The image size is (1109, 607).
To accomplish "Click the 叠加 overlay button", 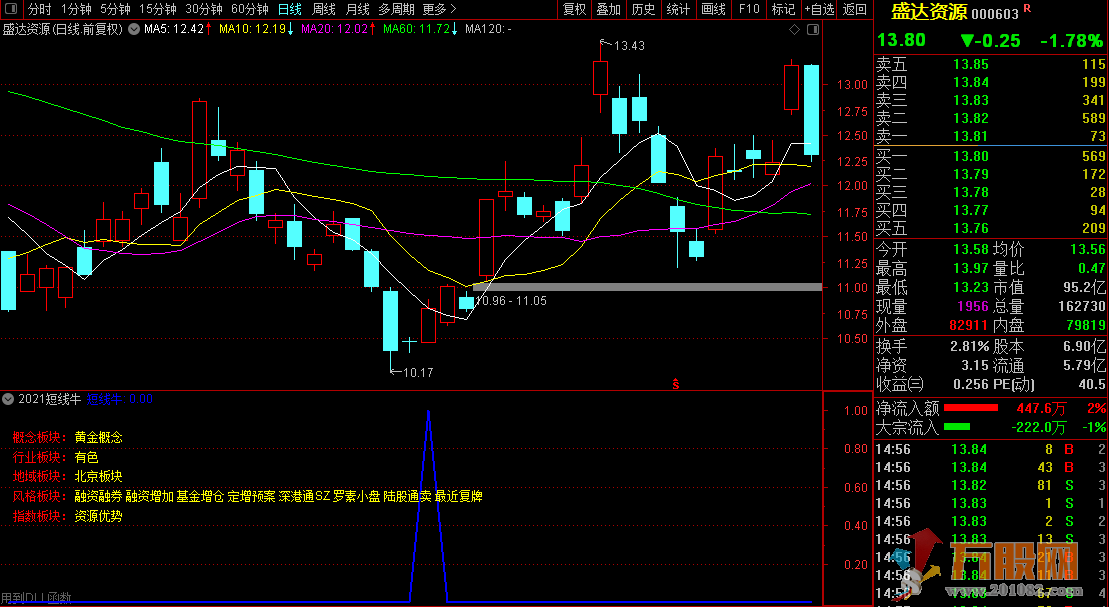I will click(608, 9).
